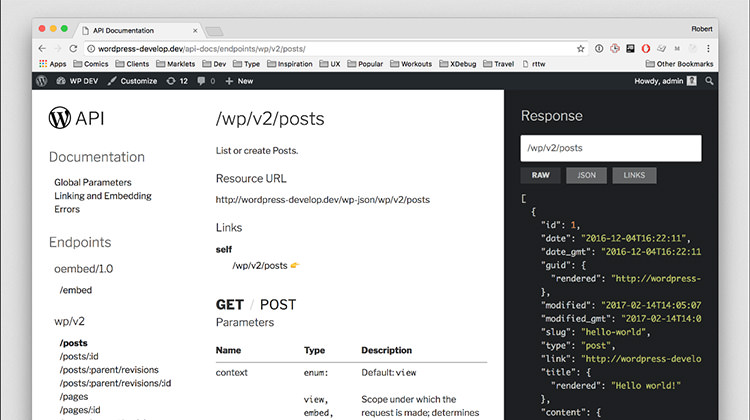Open Customize in the admin bar
The width and height of the screenshot is (750, 420).
132,81
